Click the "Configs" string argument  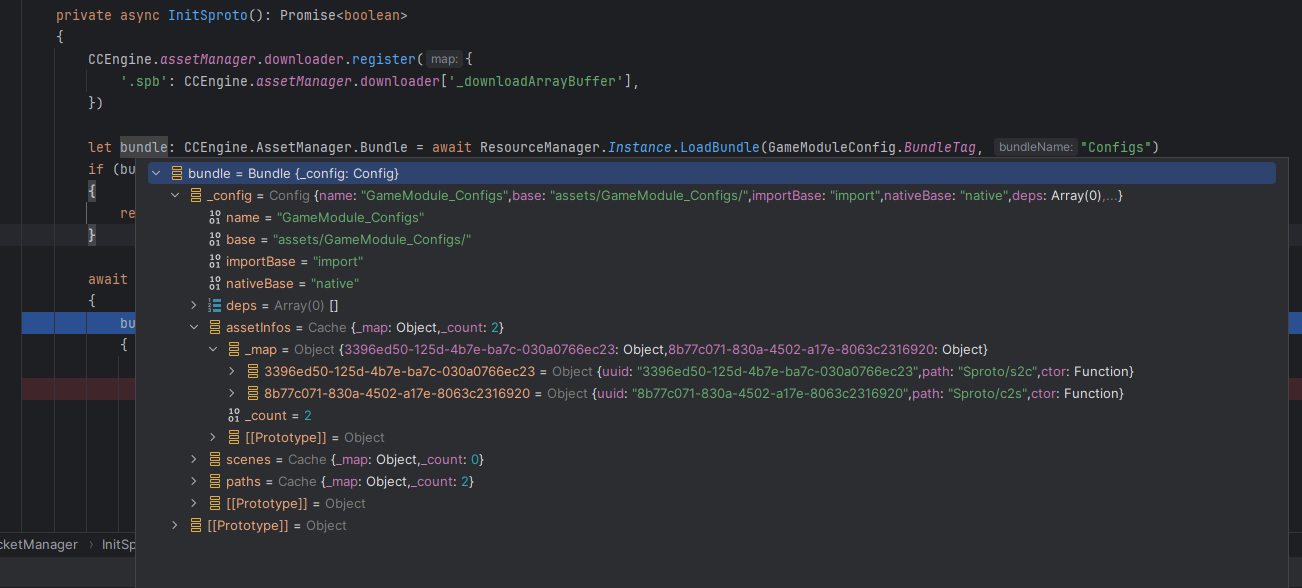tap(1115, 148)
